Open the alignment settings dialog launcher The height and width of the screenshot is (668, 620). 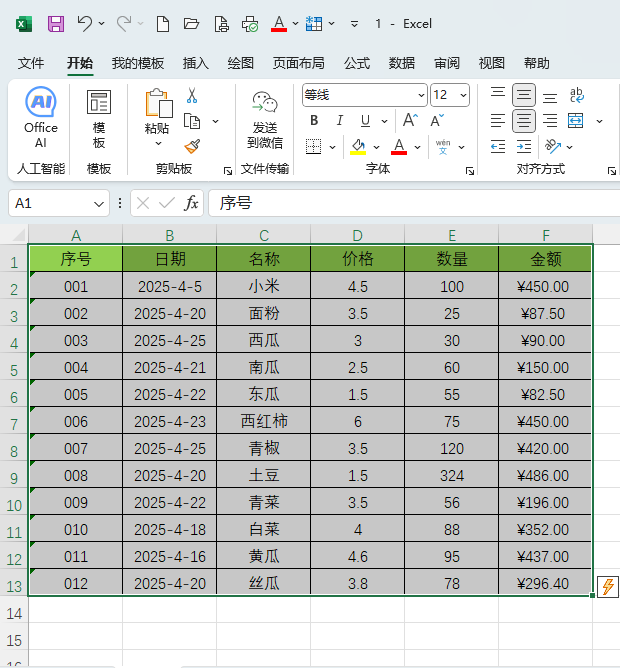pos(612,171)
